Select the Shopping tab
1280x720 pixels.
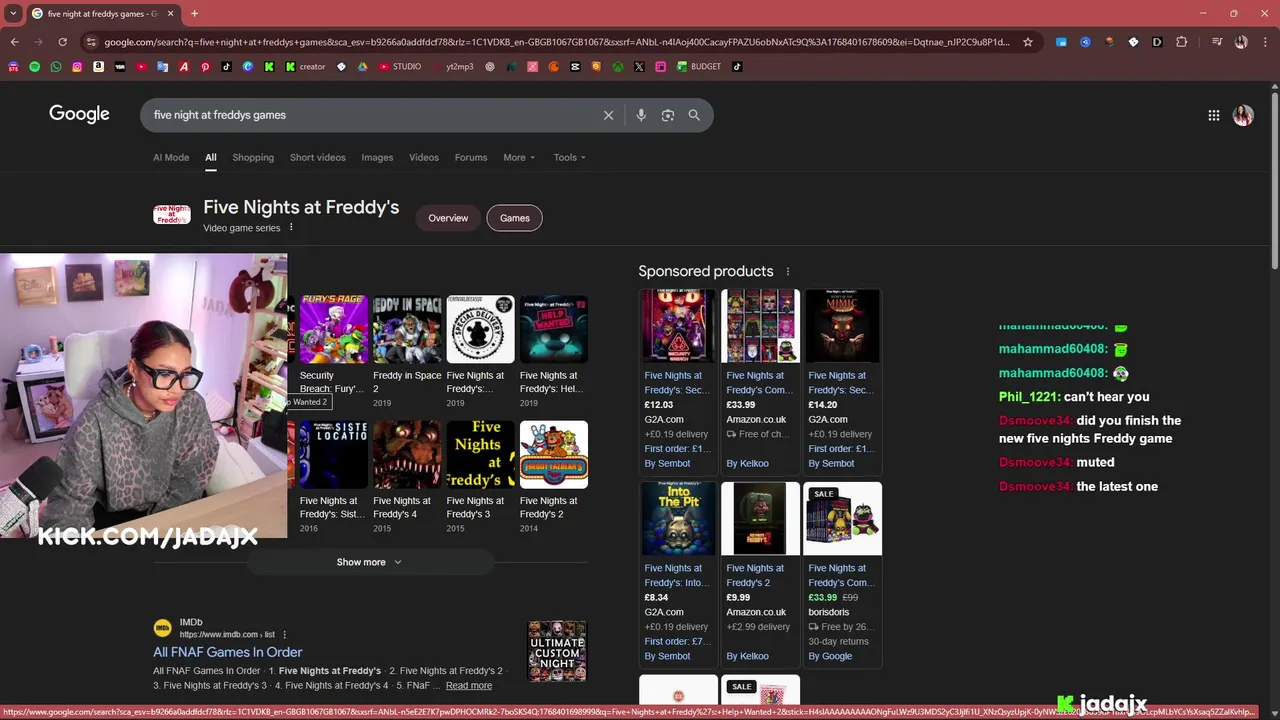(x=253, y=157)
